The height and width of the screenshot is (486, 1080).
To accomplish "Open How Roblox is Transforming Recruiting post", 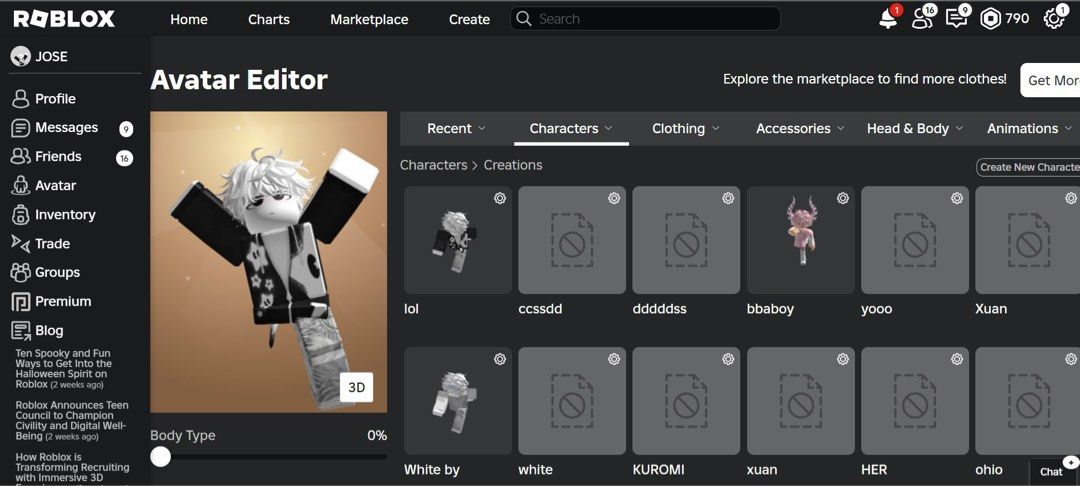I will coord(72,467).
